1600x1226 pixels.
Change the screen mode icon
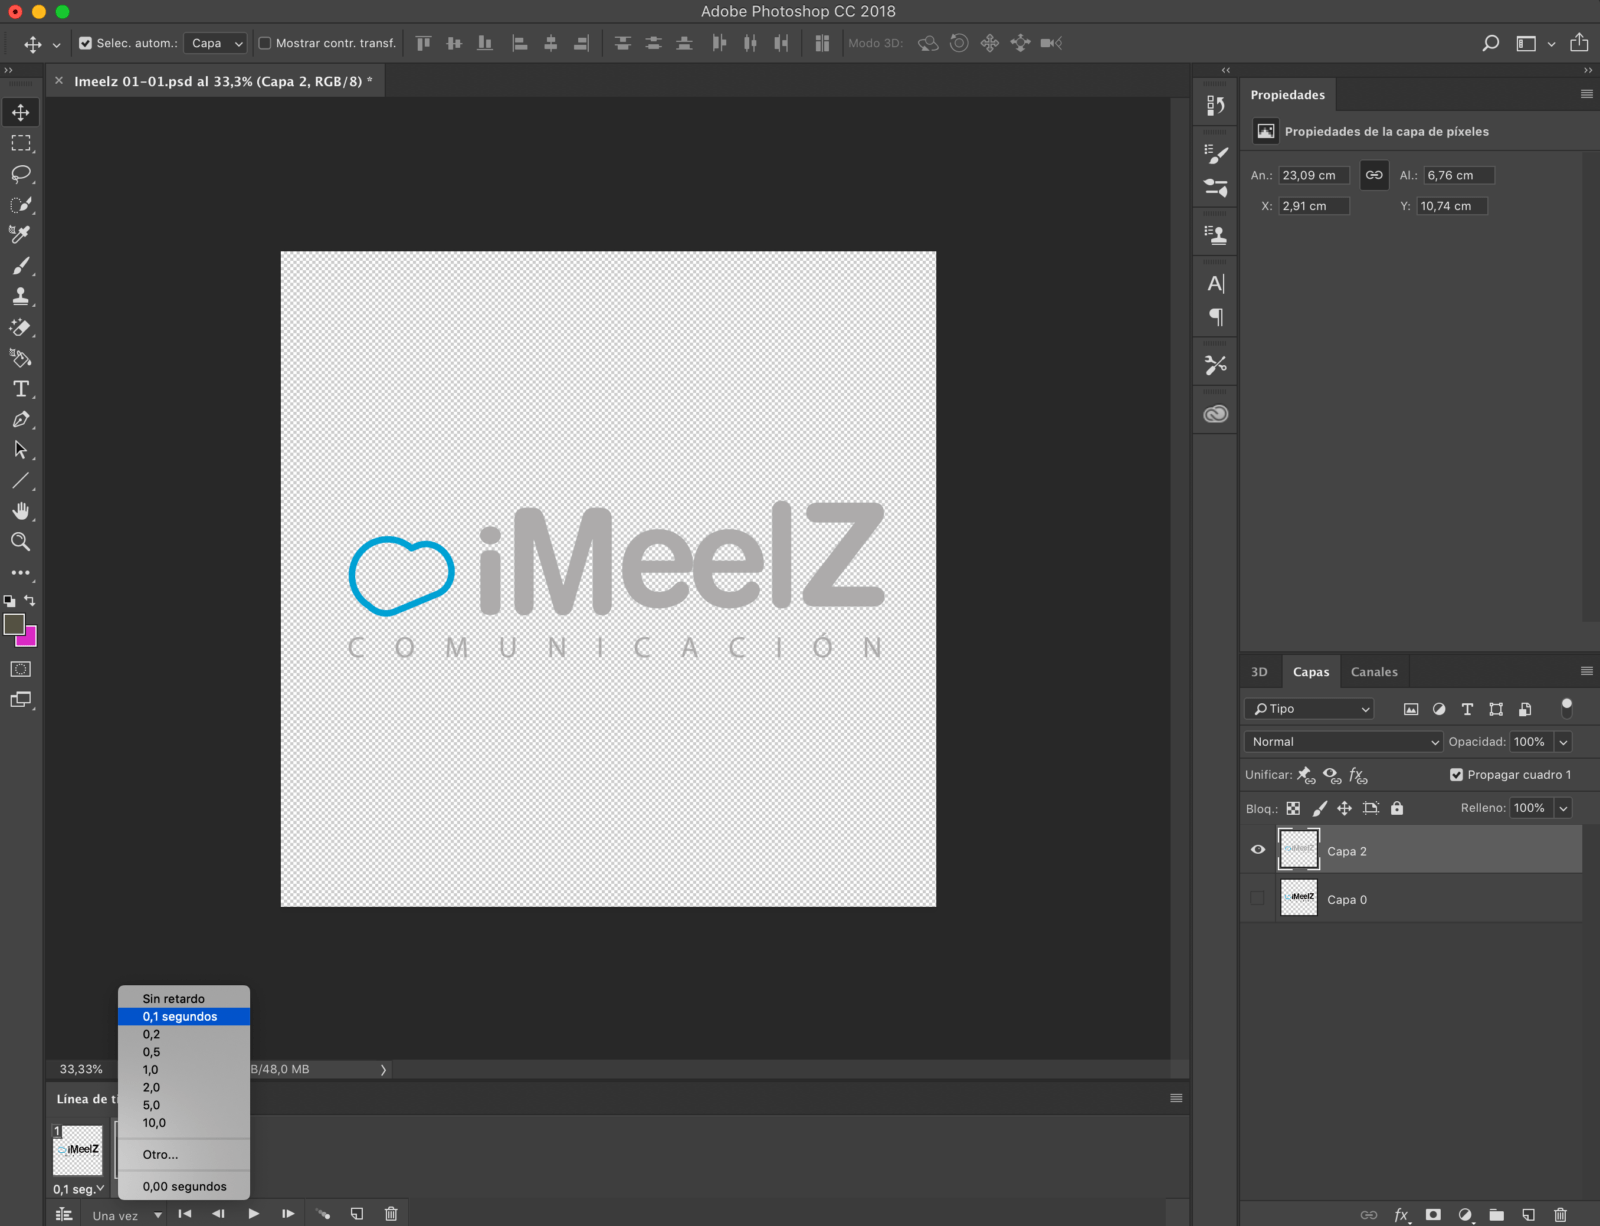coord(21,700)
